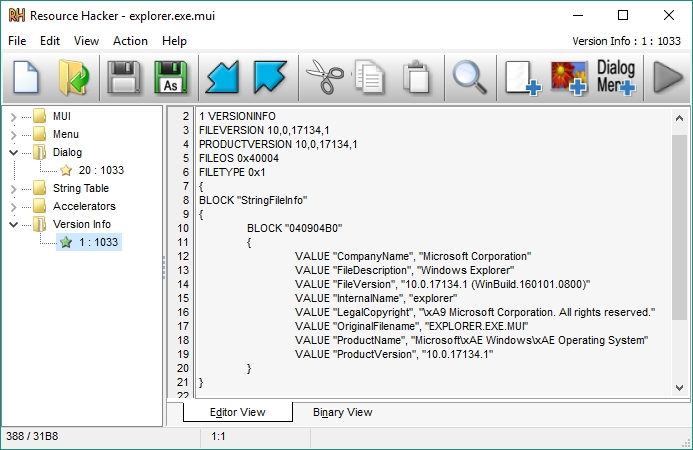Click the BLOCK "040904B0" line
Image resolution: width=693 pixels, height=450 pixels.
point(294,228)
